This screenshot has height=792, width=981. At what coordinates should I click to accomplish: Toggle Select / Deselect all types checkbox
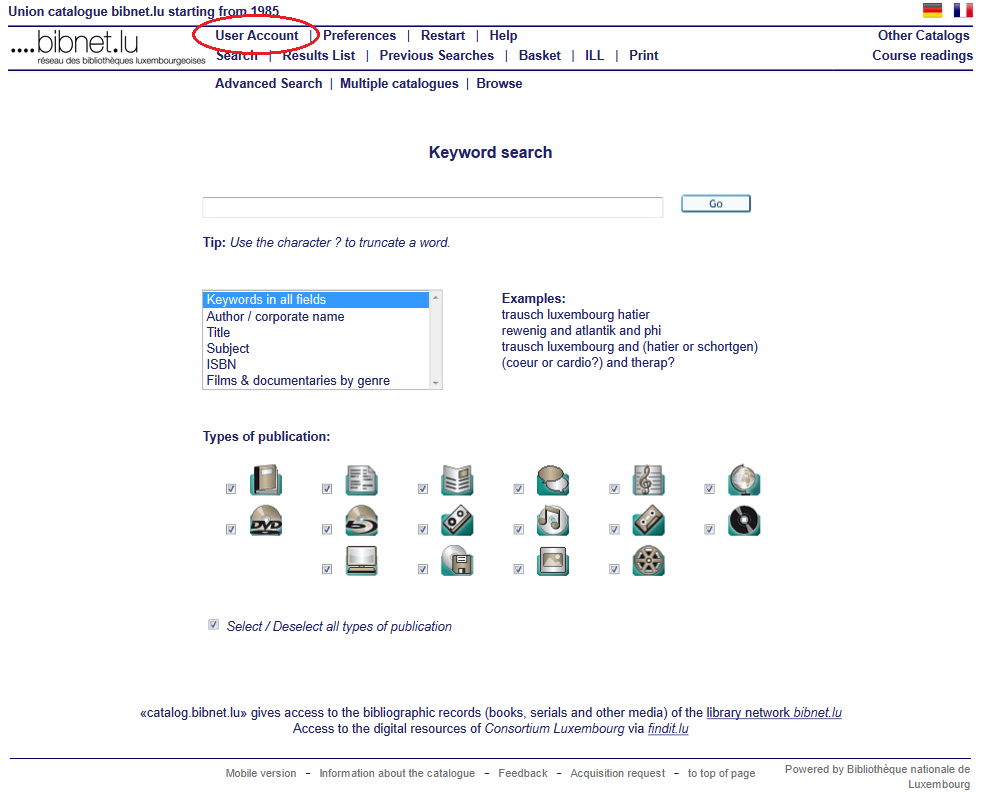coord(213,624)
